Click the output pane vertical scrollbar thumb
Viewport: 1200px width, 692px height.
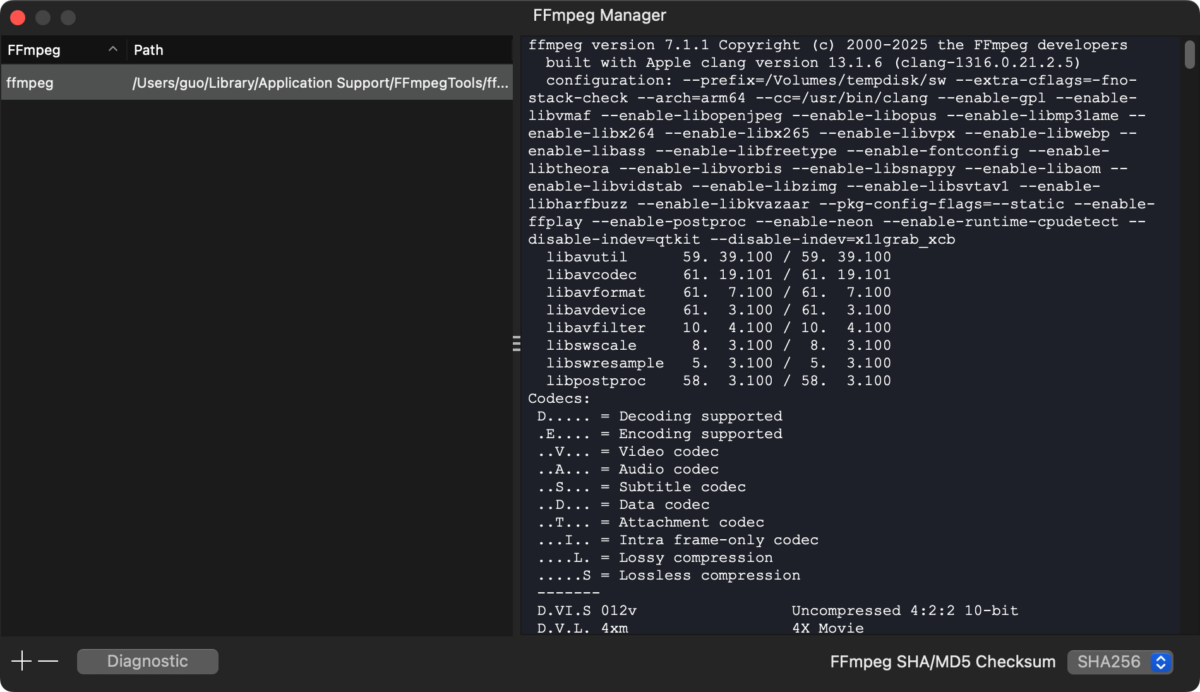pyautogui.click(x=1190, y=55)
